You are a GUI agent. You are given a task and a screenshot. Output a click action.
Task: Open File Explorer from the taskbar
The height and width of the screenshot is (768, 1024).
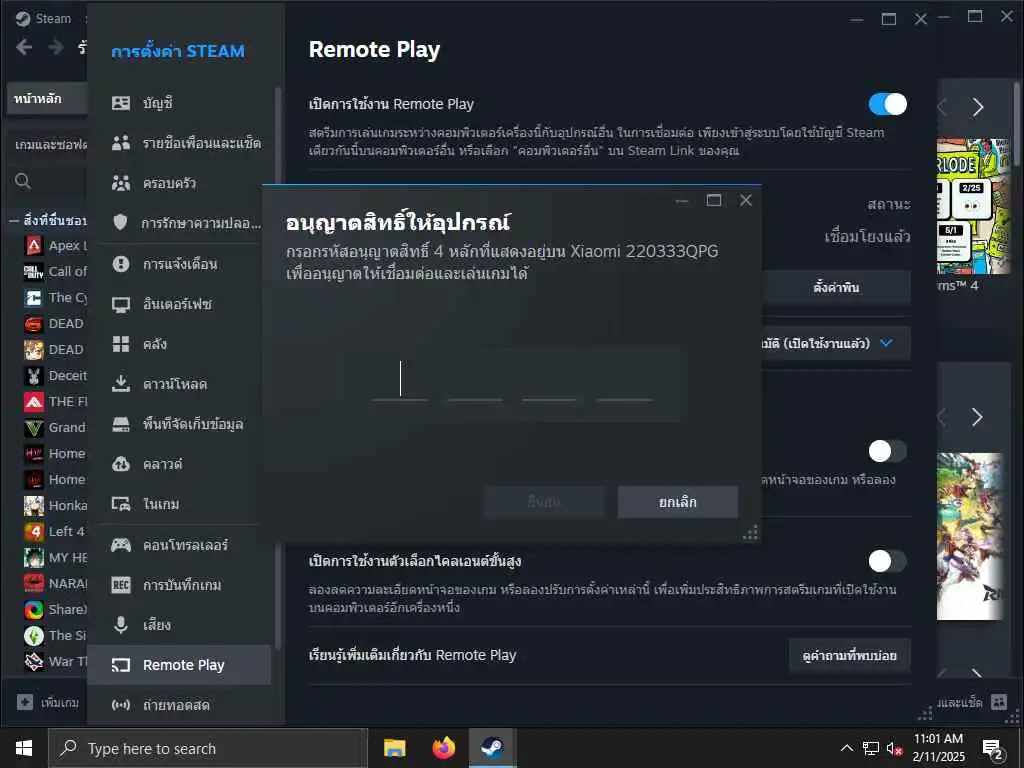pyautogui.click(x=394, y=748)
